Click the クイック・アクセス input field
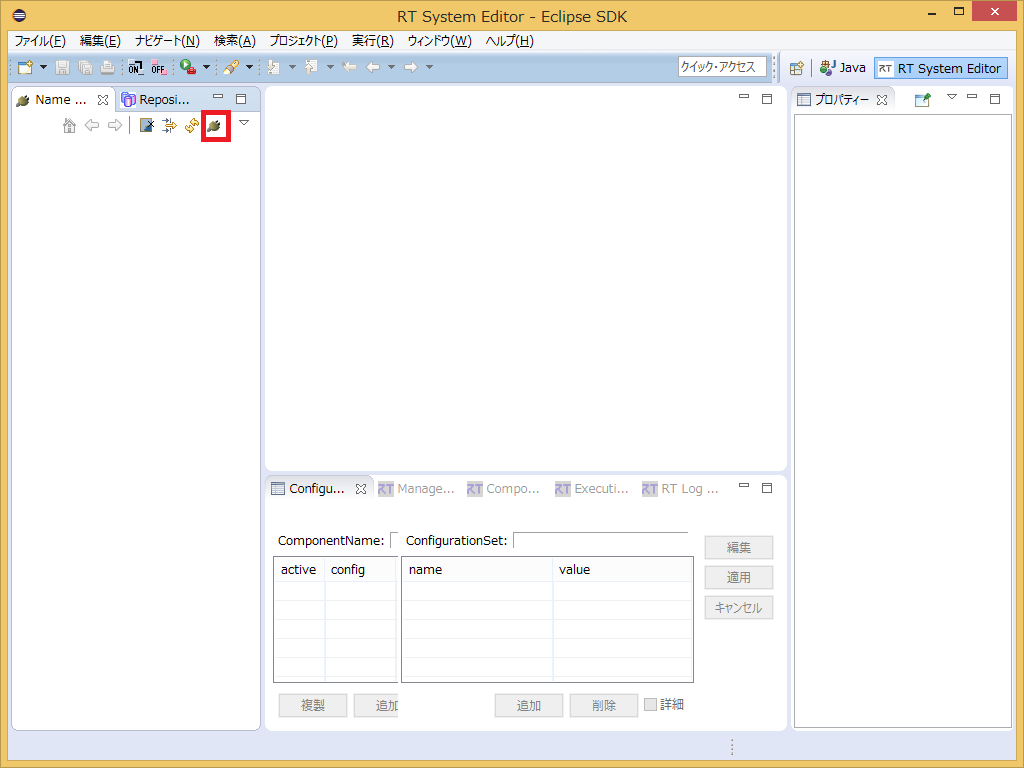 (722, 67)
